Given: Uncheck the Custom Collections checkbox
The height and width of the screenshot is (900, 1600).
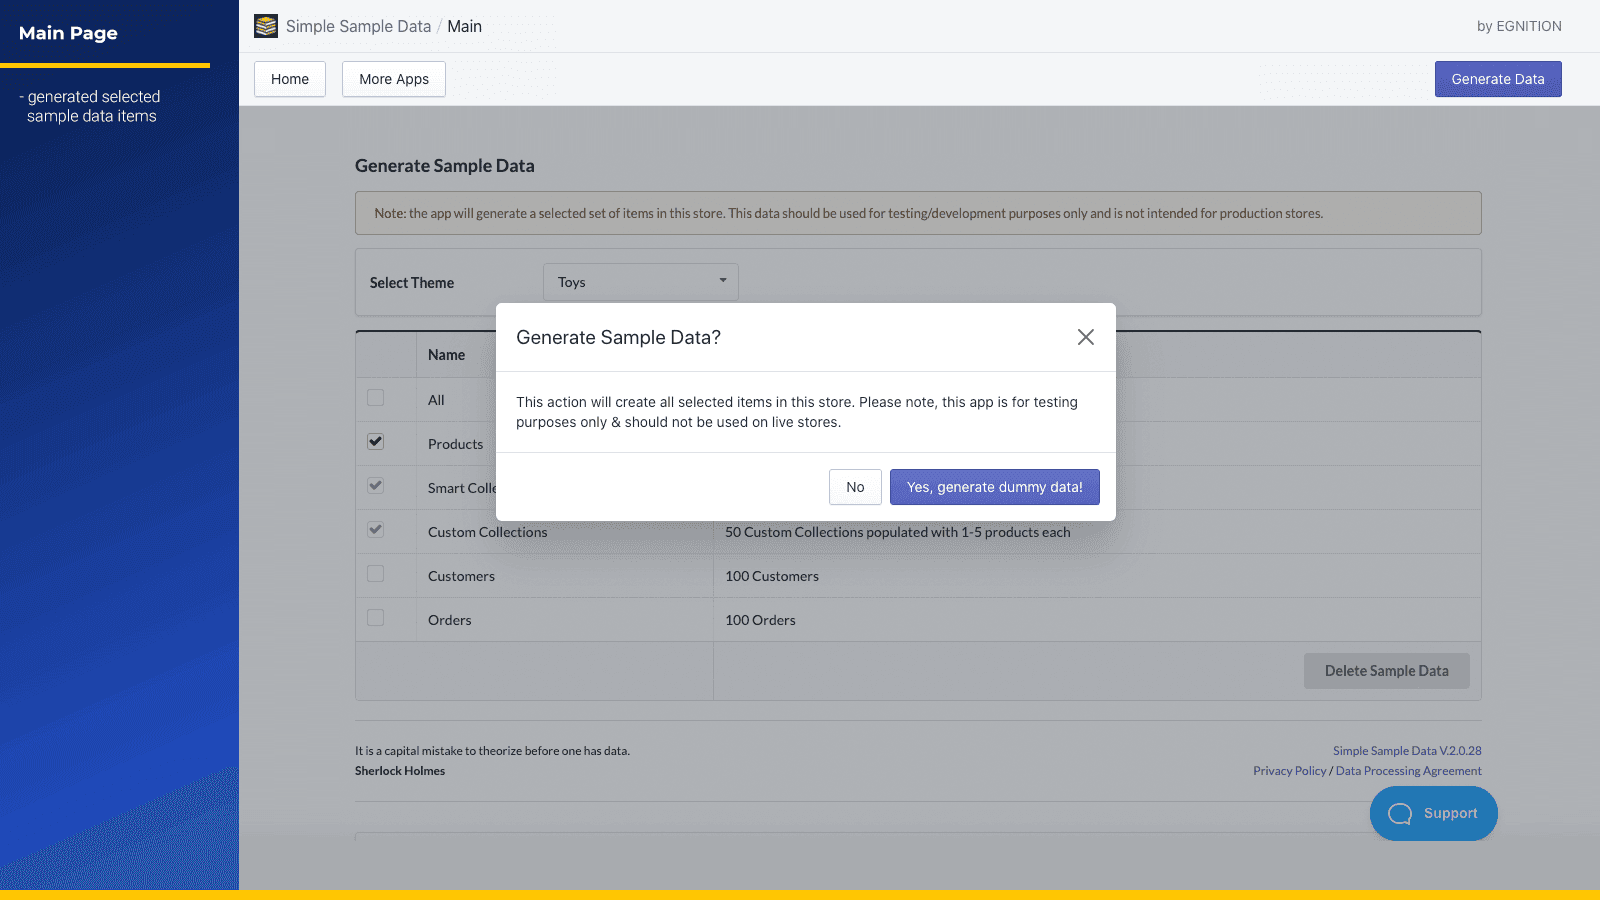Looking at the screenshot, I should coord(374,529).
